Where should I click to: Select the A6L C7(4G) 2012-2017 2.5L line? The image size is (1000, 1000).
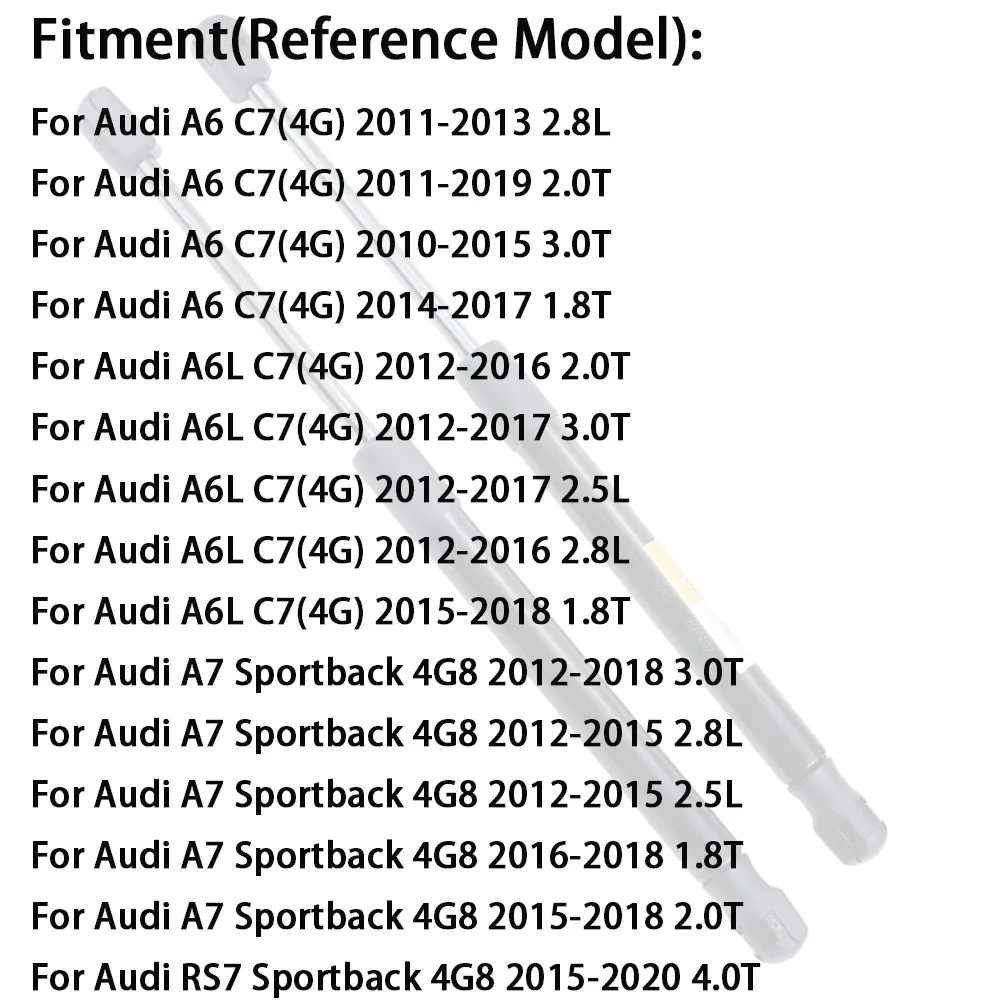coord(330,490)
